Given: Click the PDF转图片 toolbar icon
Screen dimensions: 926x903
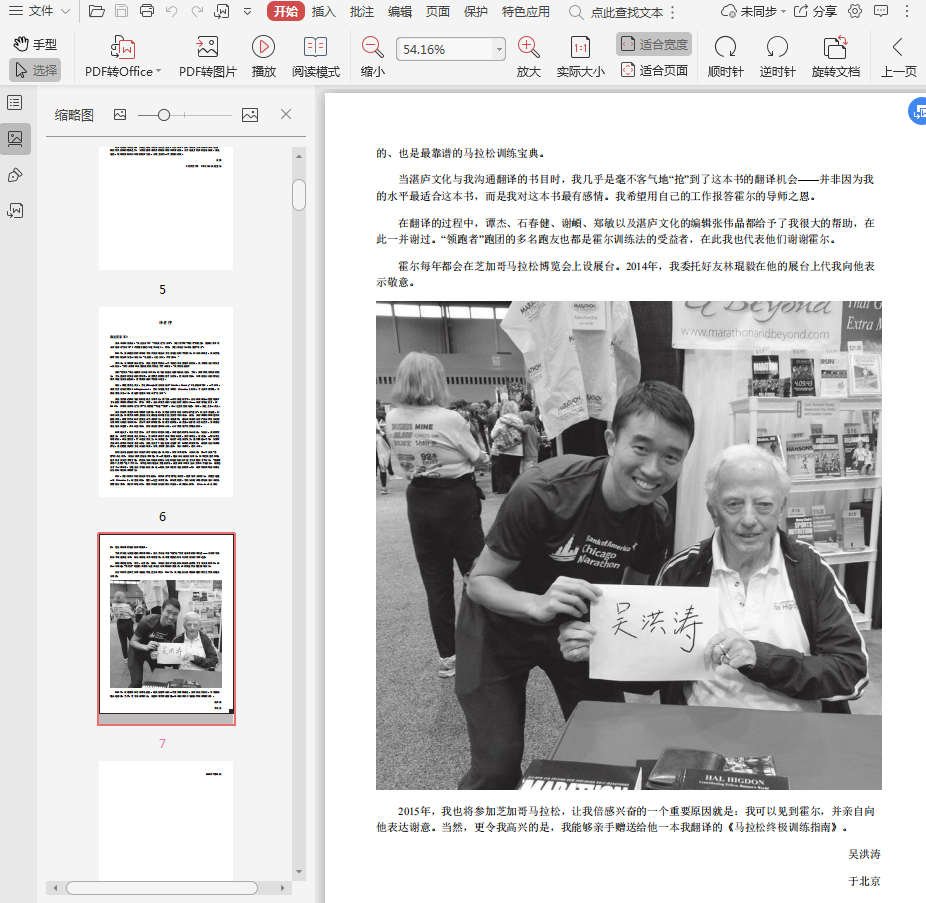Looking at the screenshot, I should tap(207, 48).
